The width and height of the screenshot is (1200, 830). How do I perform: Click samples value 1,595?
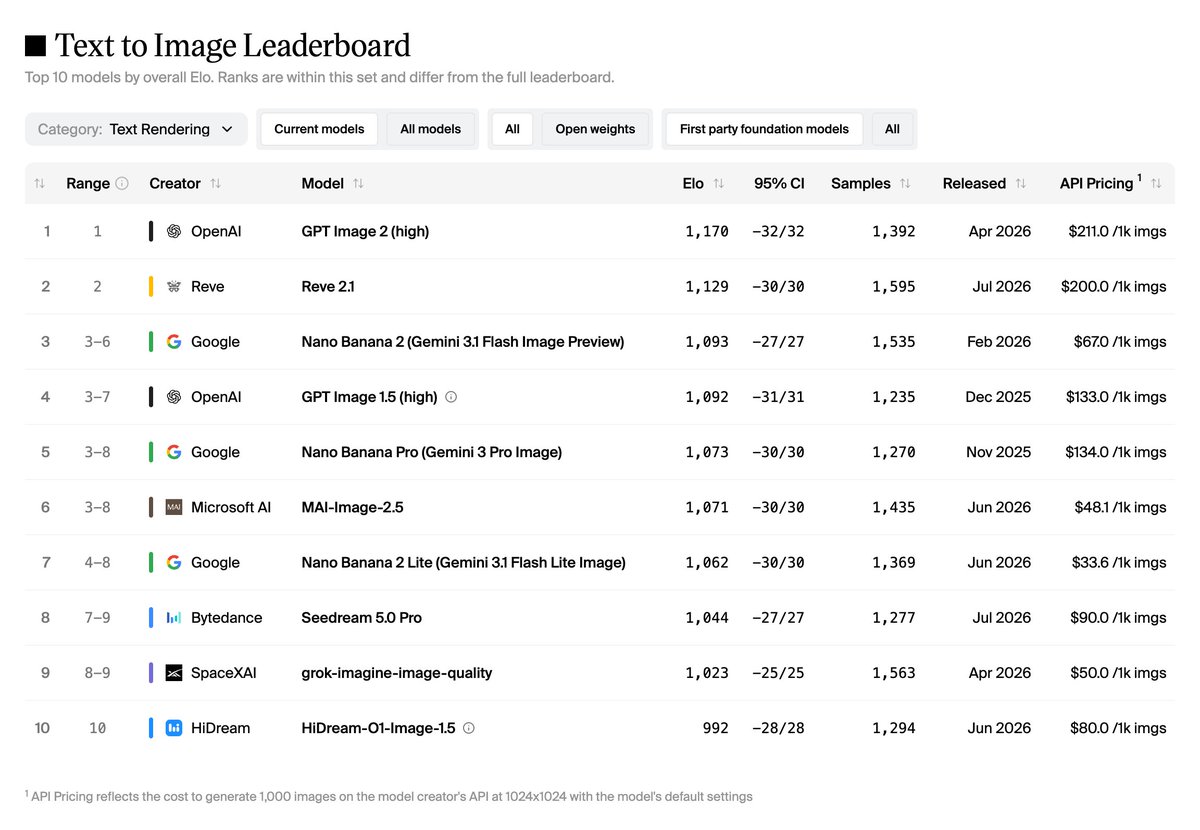click(x=894, y=286)
